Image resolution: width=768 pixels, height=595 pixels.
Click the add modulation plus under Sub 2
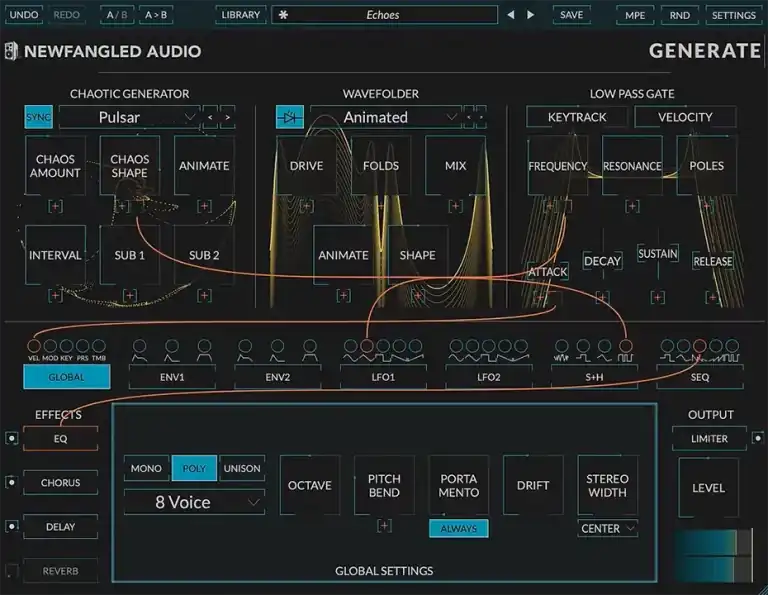pos(204,295)
